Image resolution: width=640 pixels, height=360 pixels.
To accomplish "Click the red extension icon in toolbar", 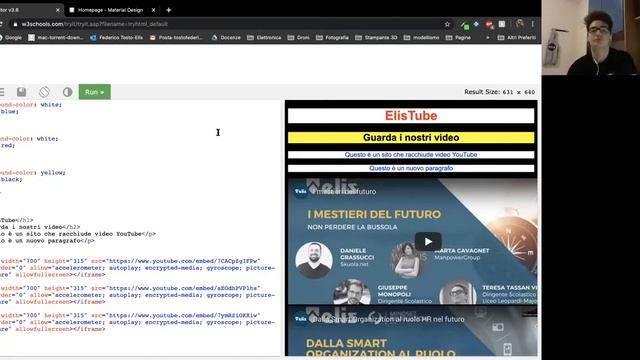I will tap(489, 24).
